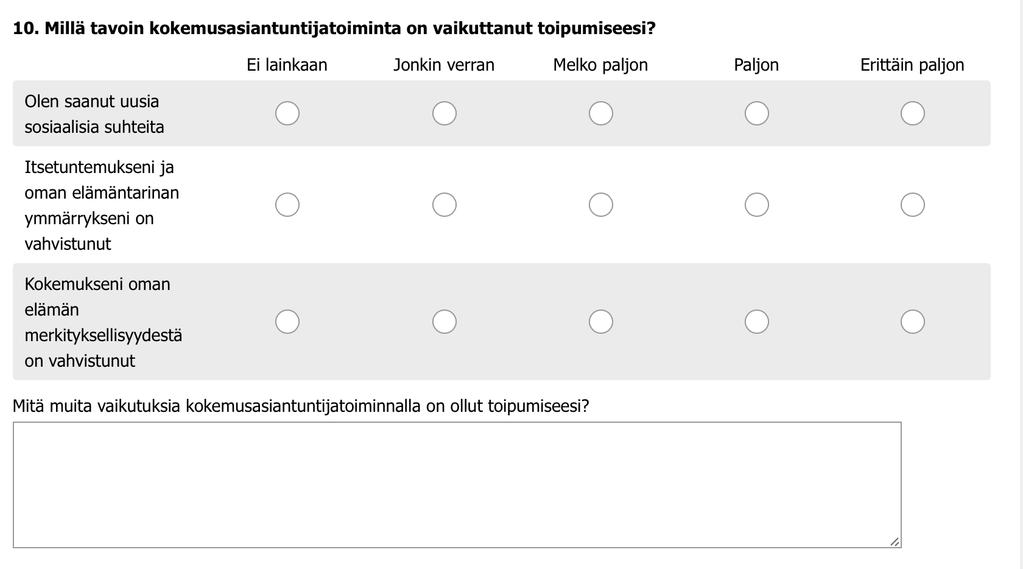
Task: Click the 'Mitä muita vaikutuksia' text area
Action: (457, 485)
